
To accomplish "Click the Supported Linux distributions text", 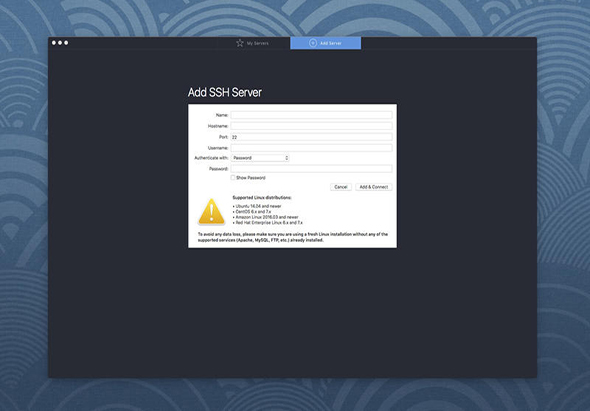I will pos(262,197).
